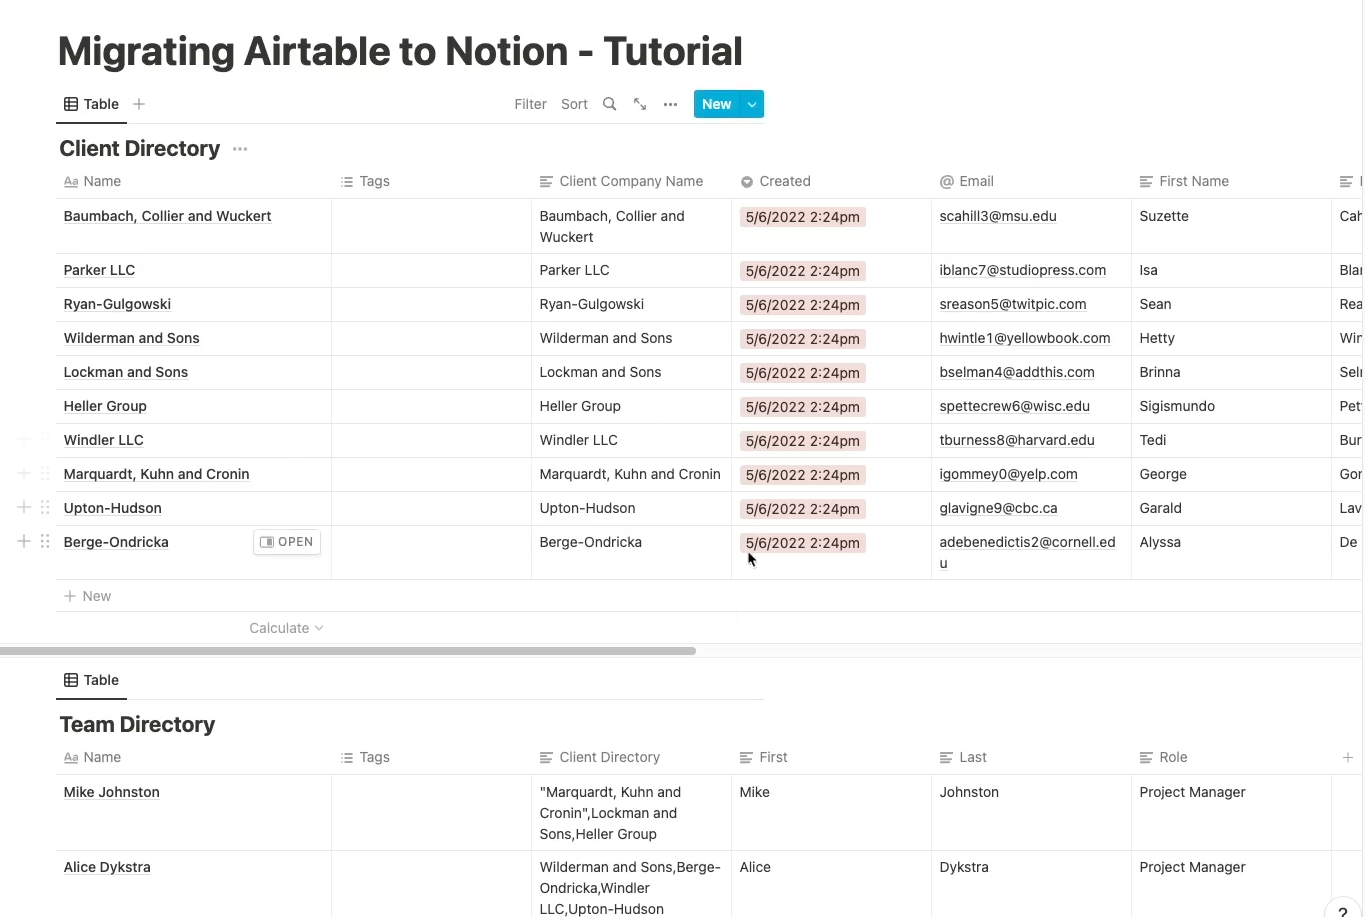Image resolution: width=1365 pixels, height=917 pixels.
Task: Click email scahill3@msu.edu cell
Action: (1032, 226)
